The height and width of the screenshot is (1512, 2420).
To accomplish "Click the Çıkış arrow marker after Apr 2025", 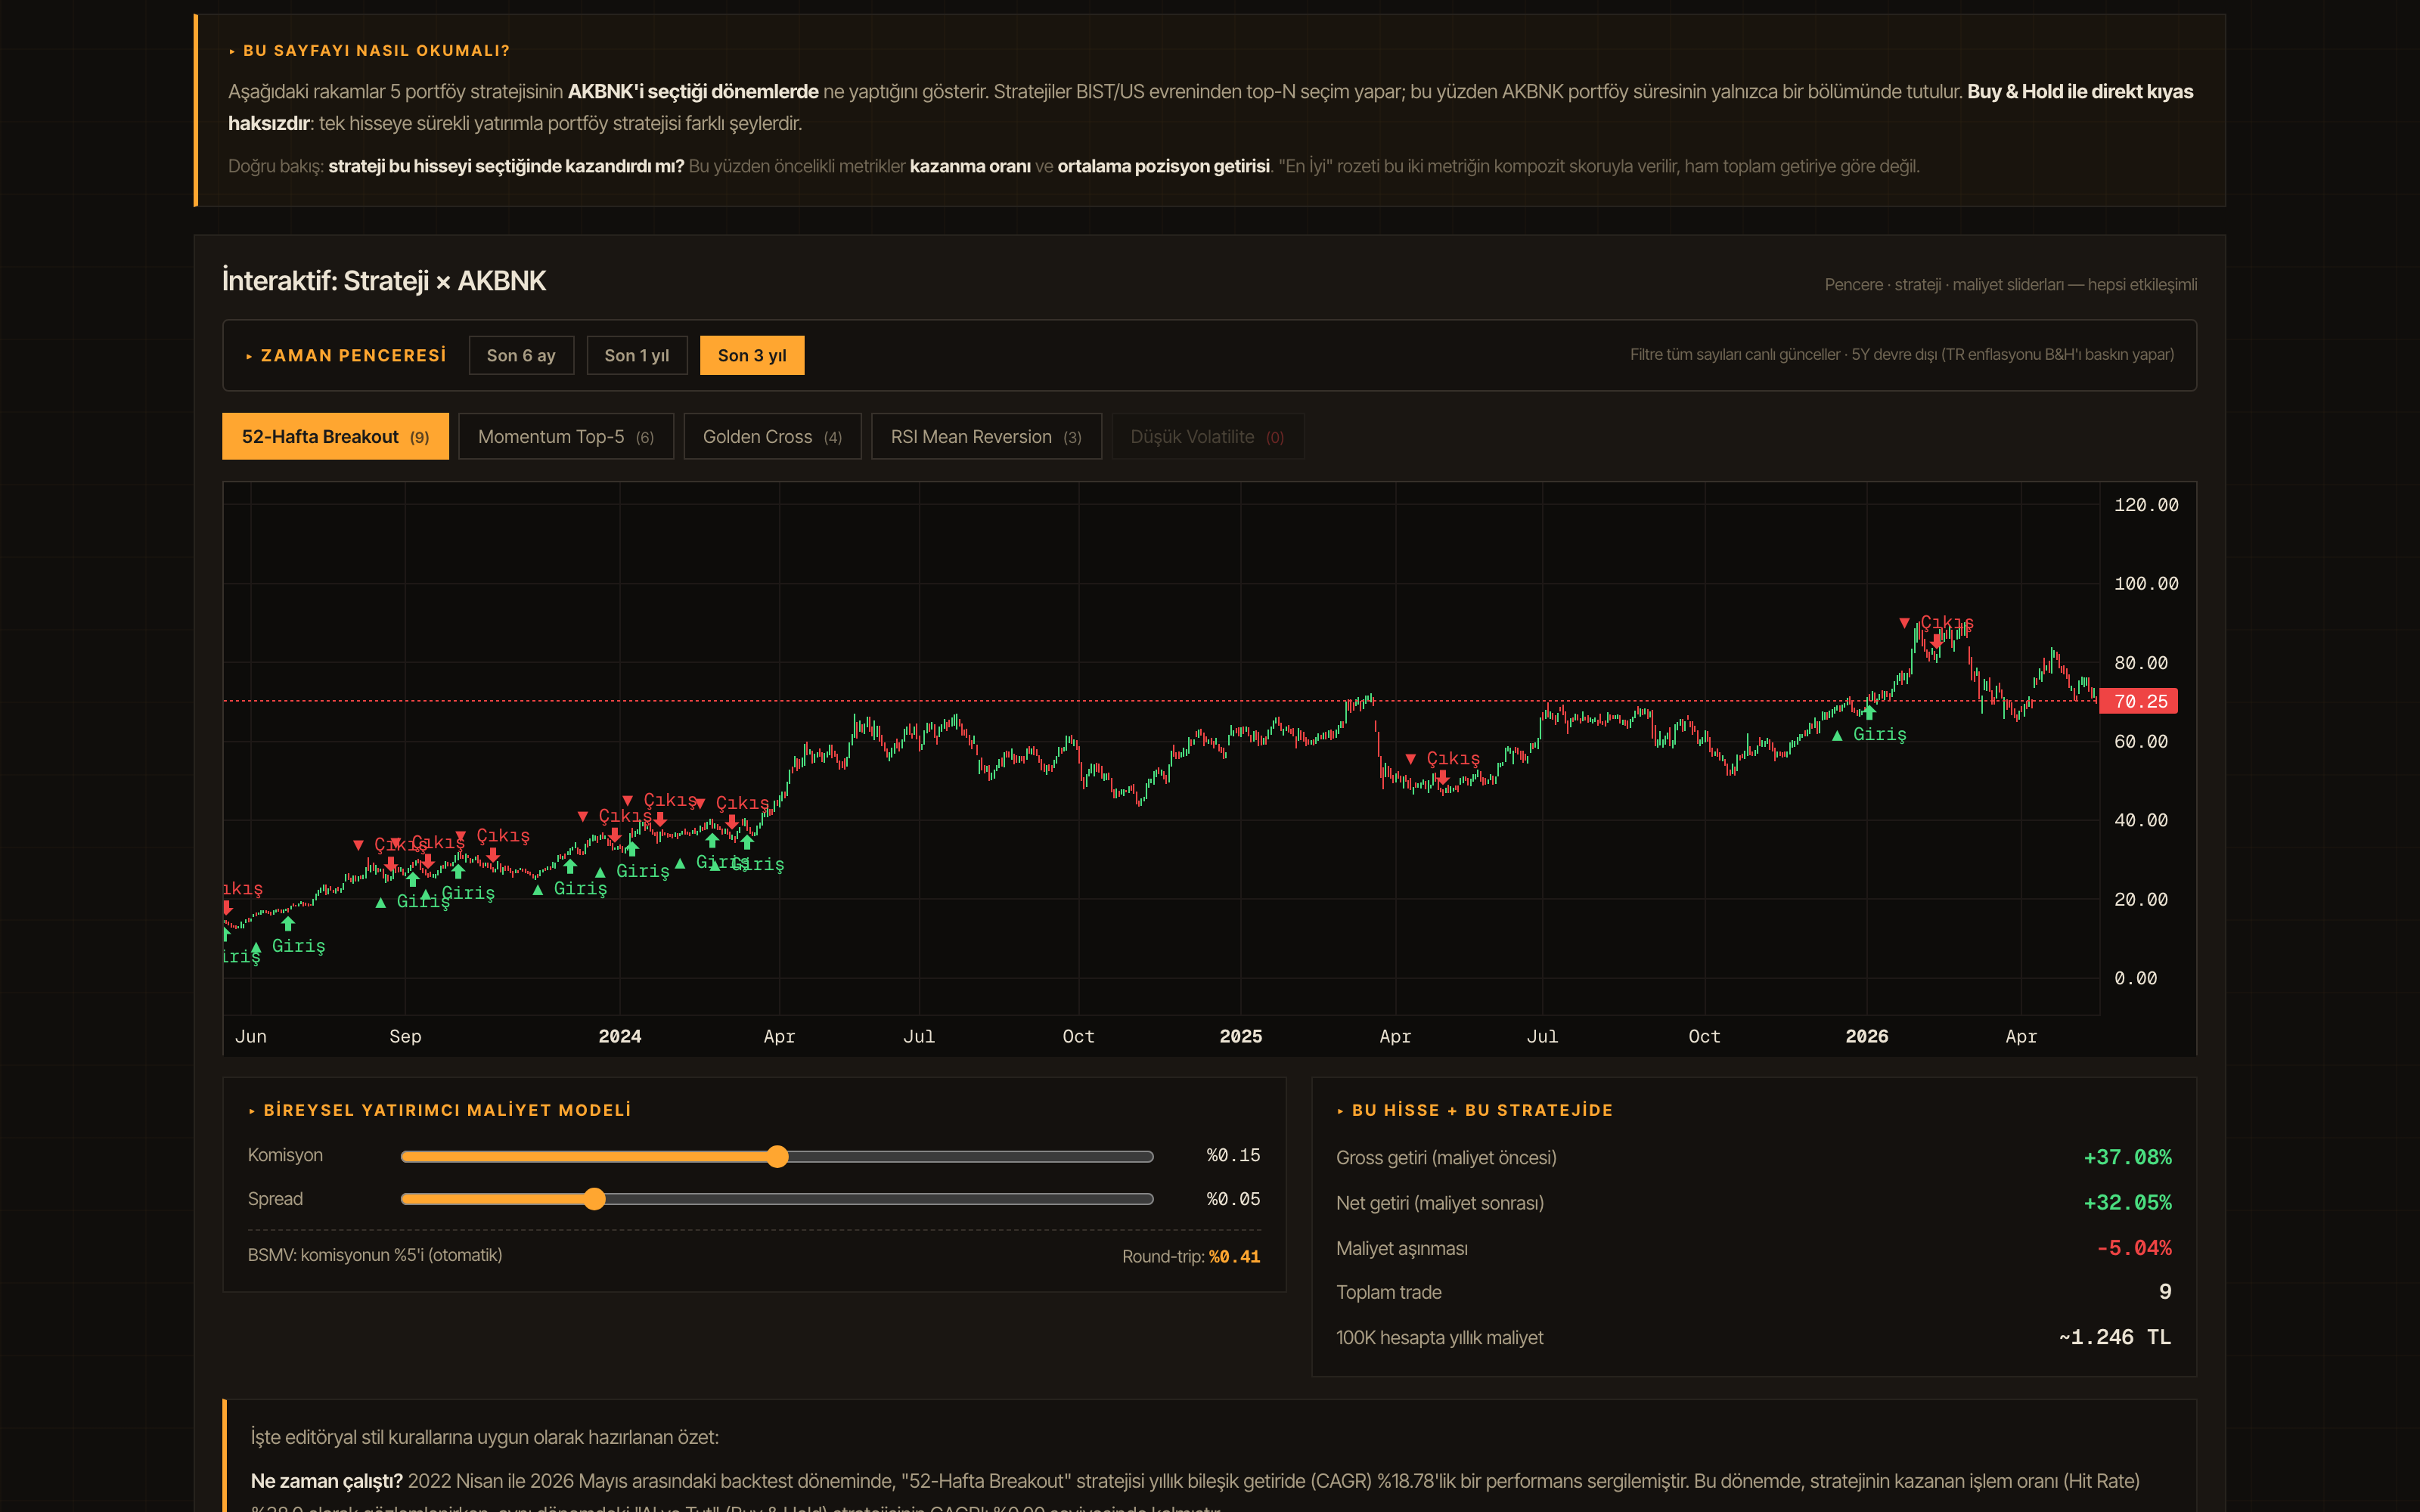I will [x=1442, y=777].
